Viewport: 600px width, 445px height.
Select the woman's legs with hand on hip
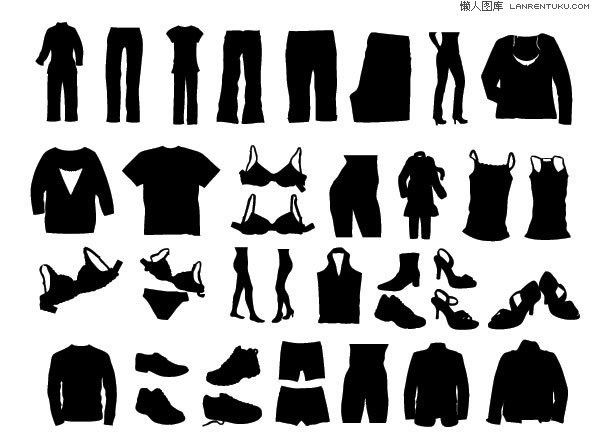[448, 78]
